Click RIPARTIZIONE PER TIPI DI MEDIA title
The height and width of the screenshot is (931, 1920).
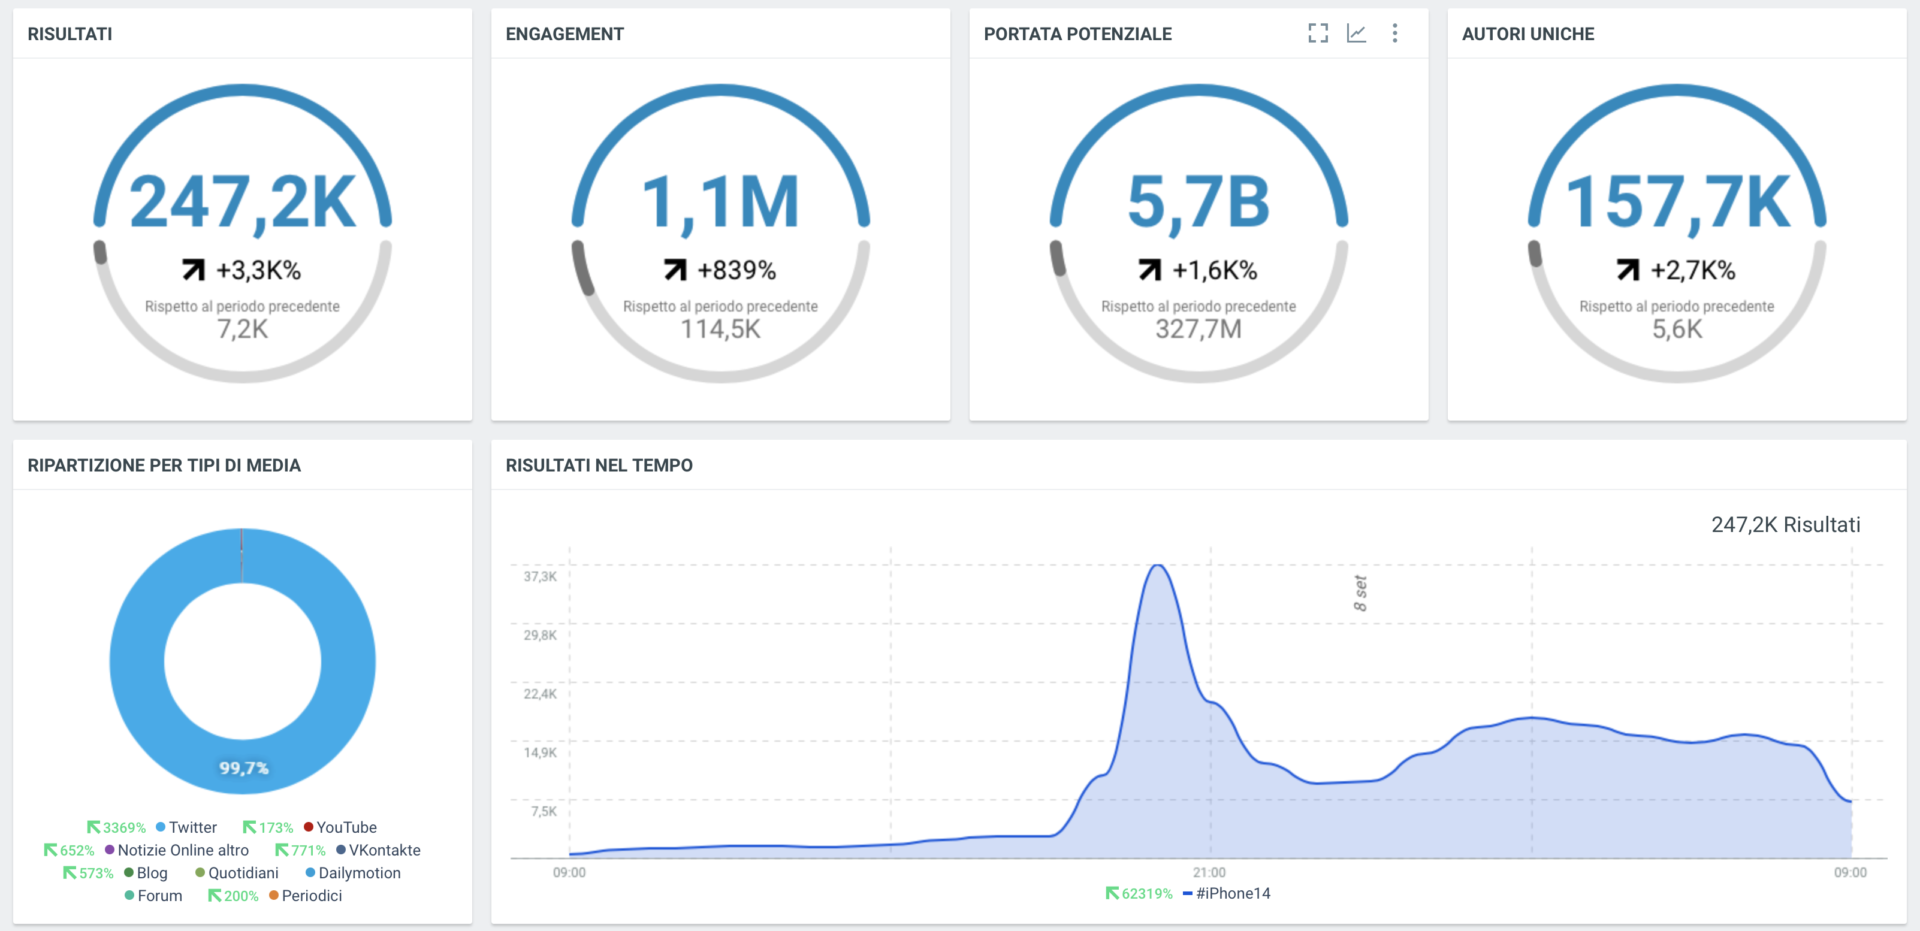click(164, 465)
